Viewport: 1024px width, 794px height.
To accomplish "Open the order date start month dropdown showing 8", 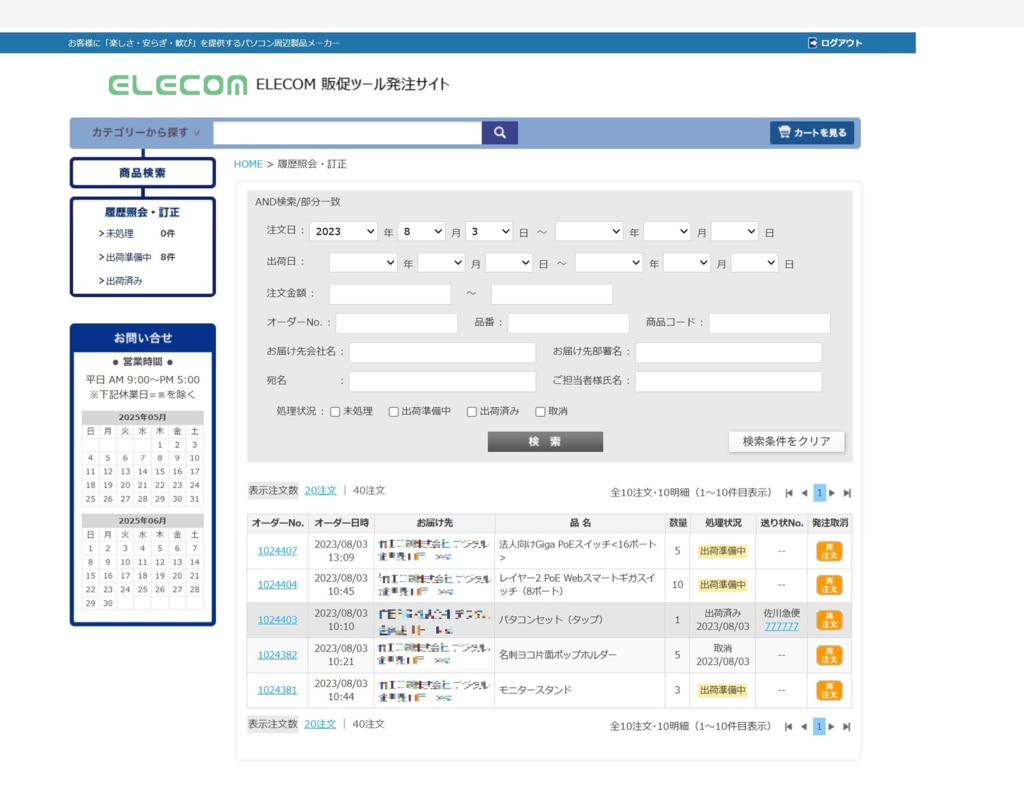I will (x=421, y=232).
